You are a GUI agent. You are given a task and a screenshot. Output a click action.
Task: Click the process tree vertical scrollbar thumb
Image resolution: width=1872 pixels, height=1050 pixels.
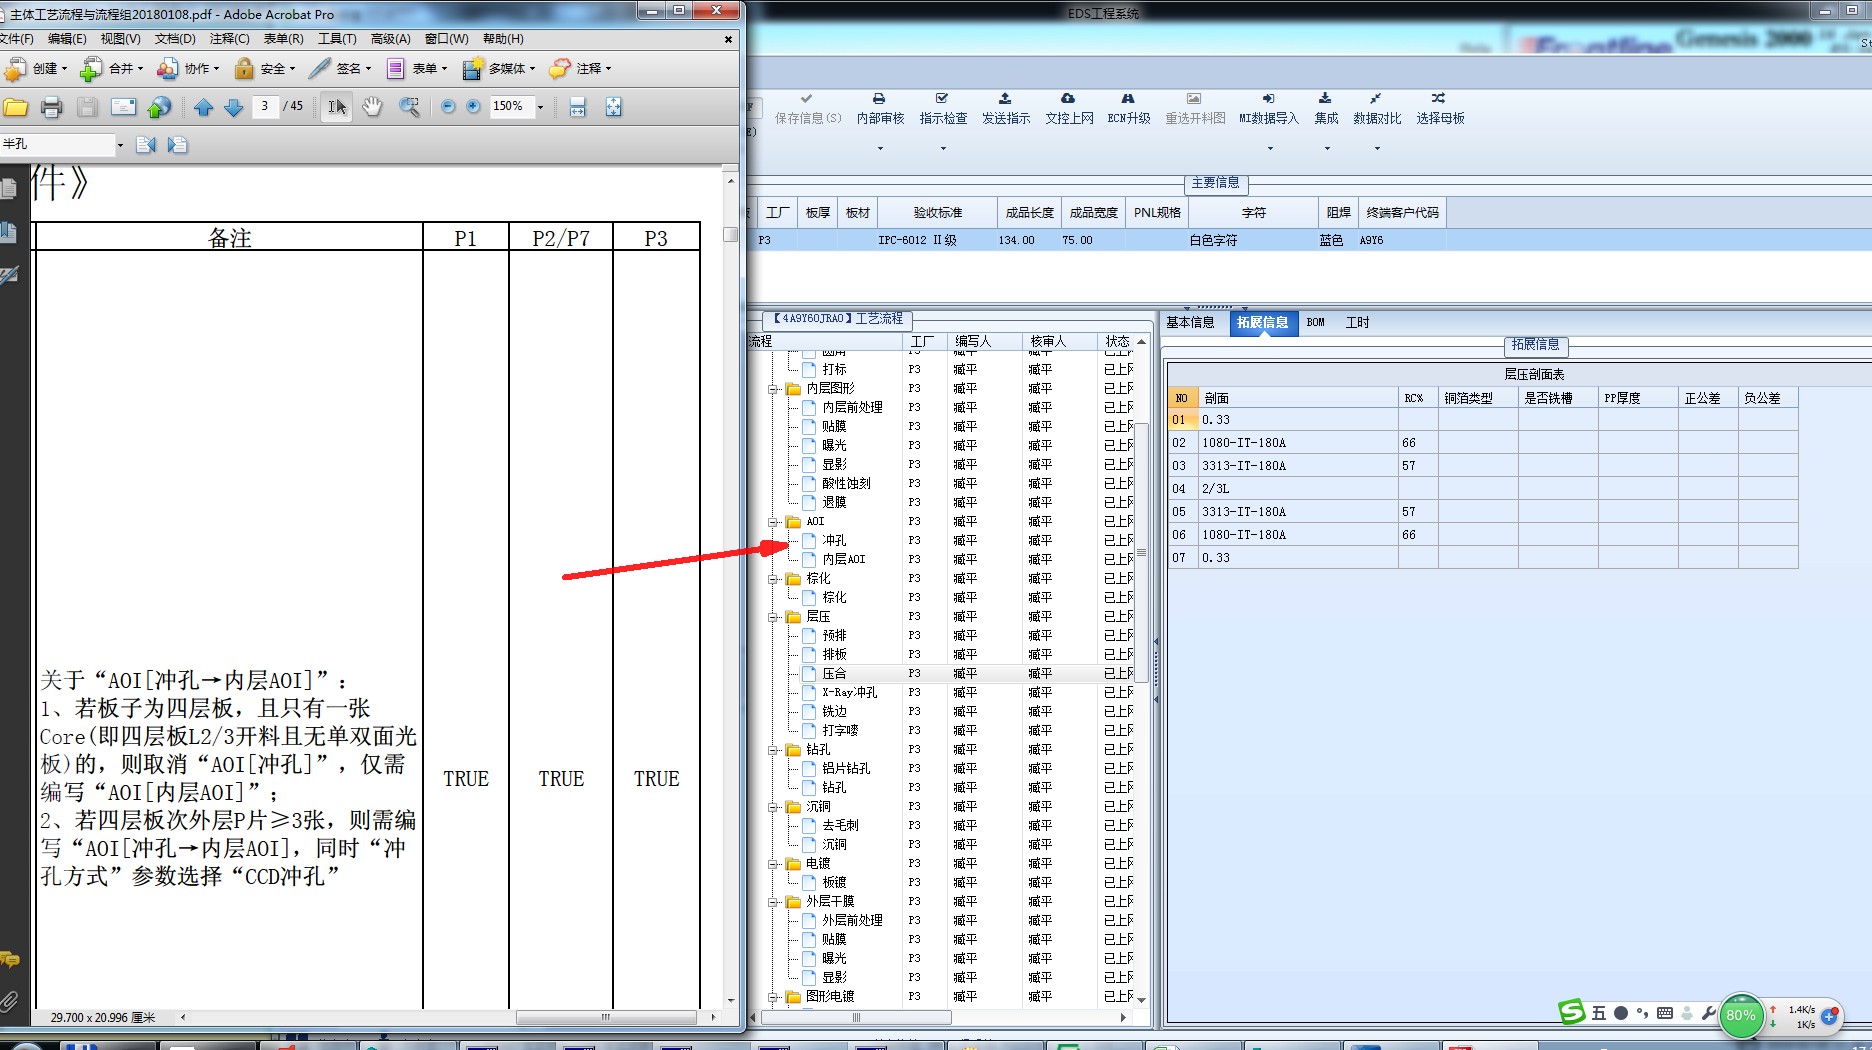(x=1141, y=552)
